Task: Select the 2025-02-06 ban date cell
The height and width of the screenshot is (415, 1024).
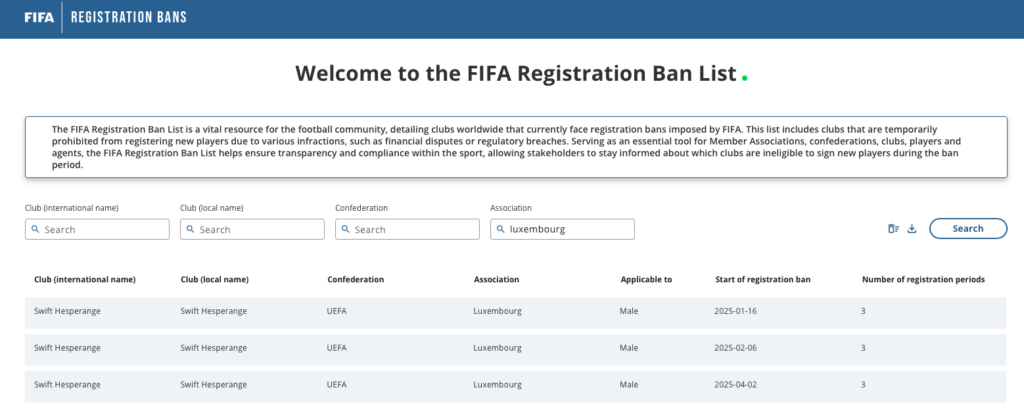Action: point(735,348)
